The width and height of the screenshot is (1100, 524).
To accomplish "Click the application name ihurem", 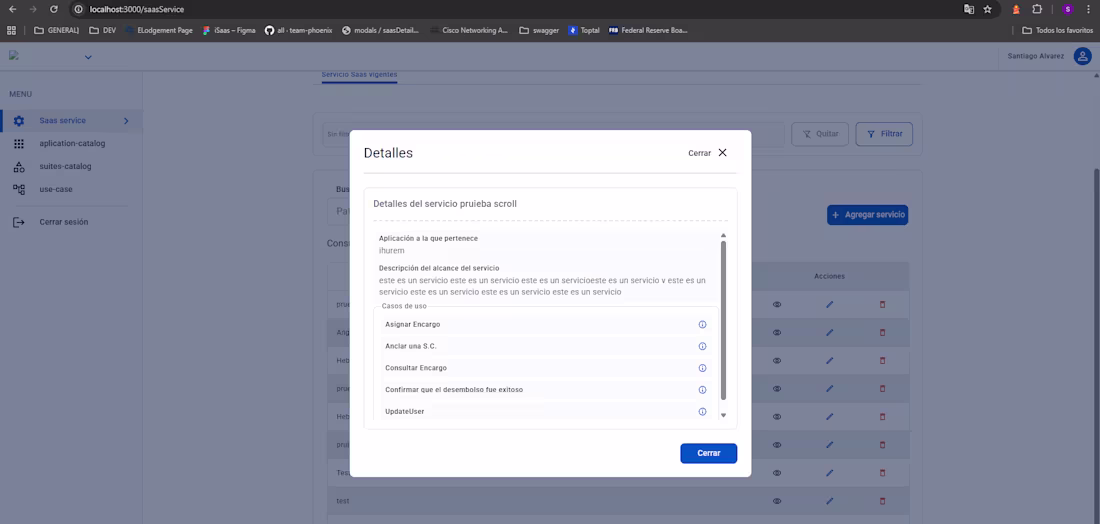I will point(391,250).
